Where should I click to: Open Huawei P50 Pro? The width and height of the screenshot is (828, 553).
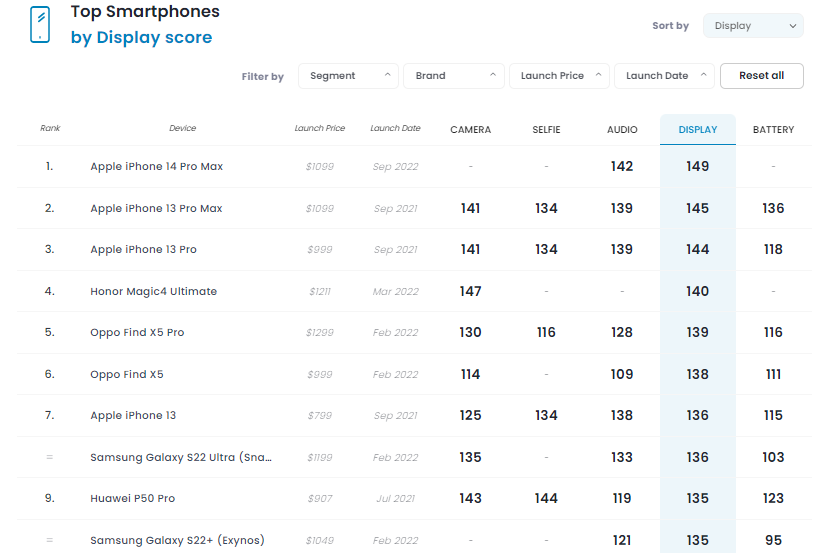[x=132, y=498]
